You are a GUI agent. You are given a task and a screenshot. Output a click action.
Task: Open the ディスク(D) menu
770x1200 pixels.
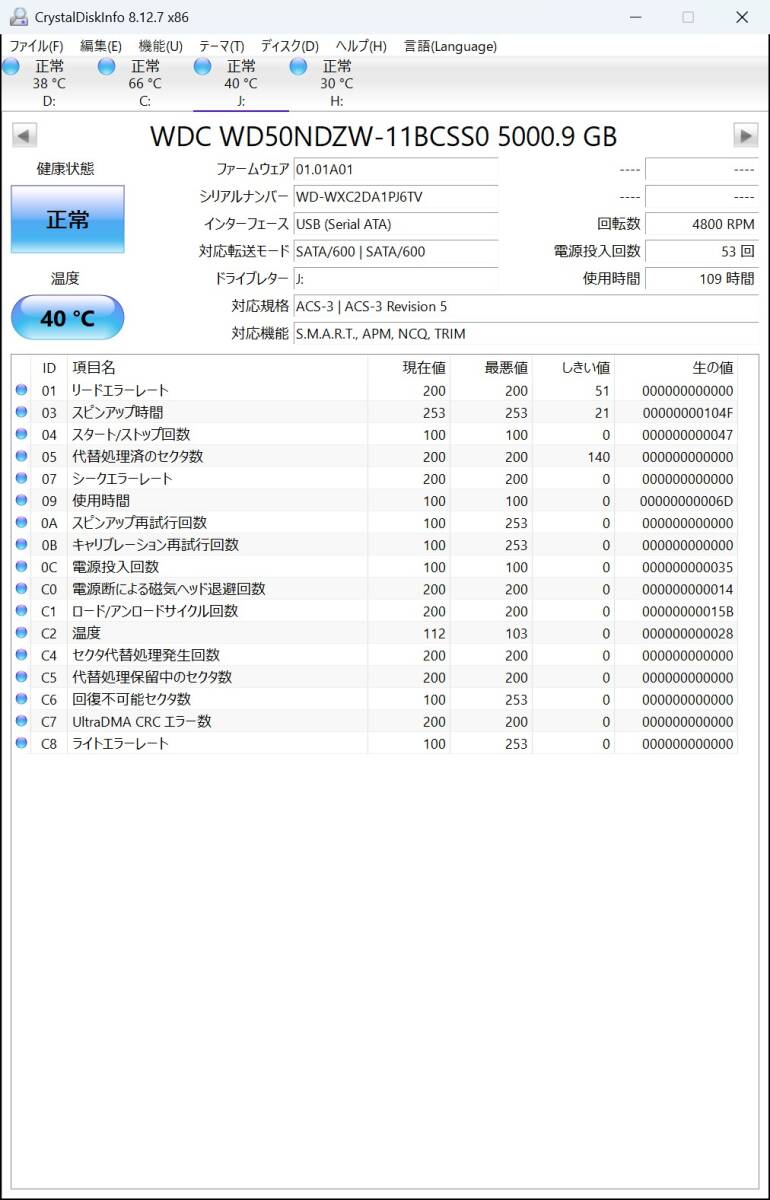click(x=290, y=46)
